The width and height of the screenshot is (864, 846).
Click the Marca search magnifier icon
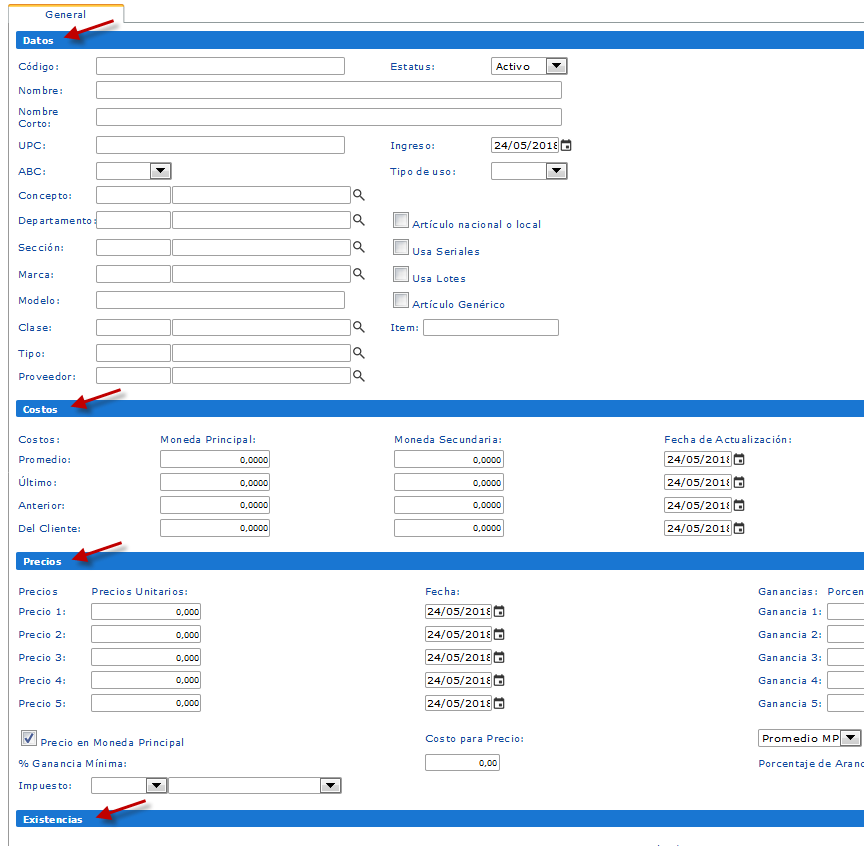(358, 274)
